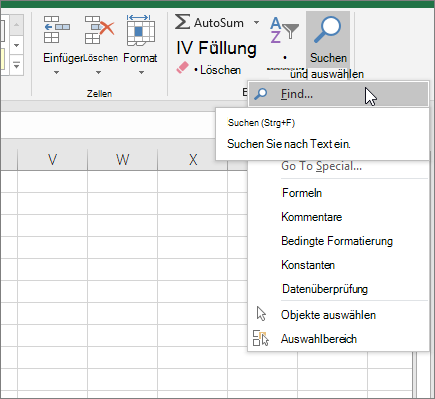
Task: Select Go To Special... menu item
Action: coord(338,166)
